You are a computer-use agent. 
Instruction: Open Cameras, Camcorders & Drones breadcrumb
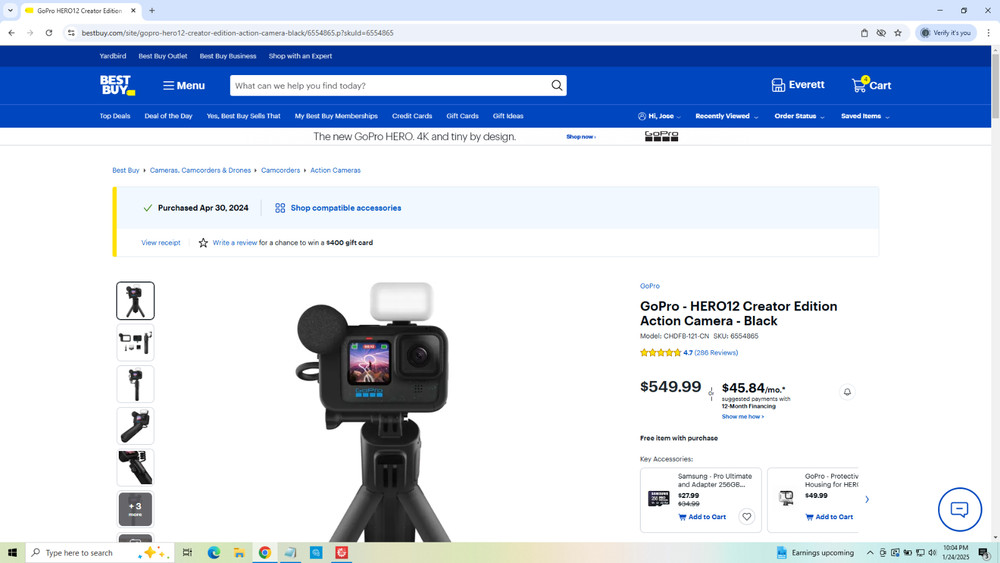[200, 170]
